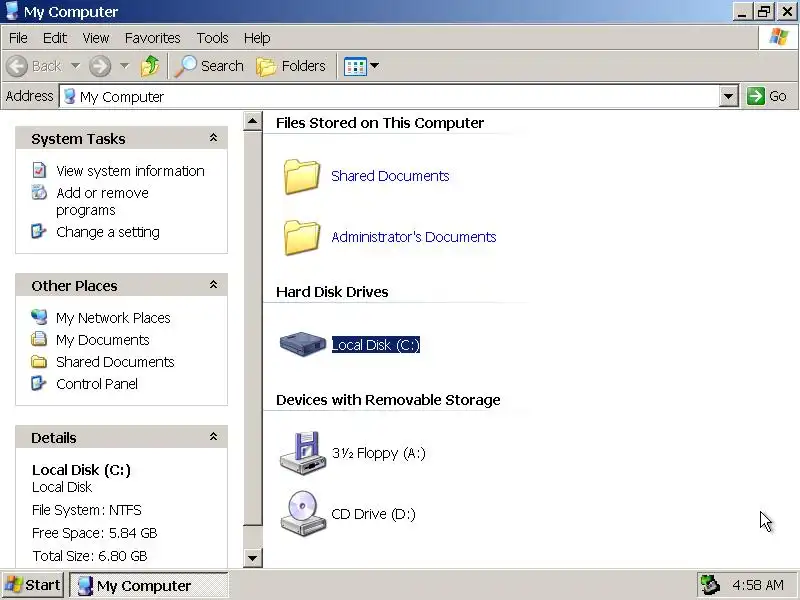
Task: Click Files Stored on This Computer header
Action: (x=380, y=123)
